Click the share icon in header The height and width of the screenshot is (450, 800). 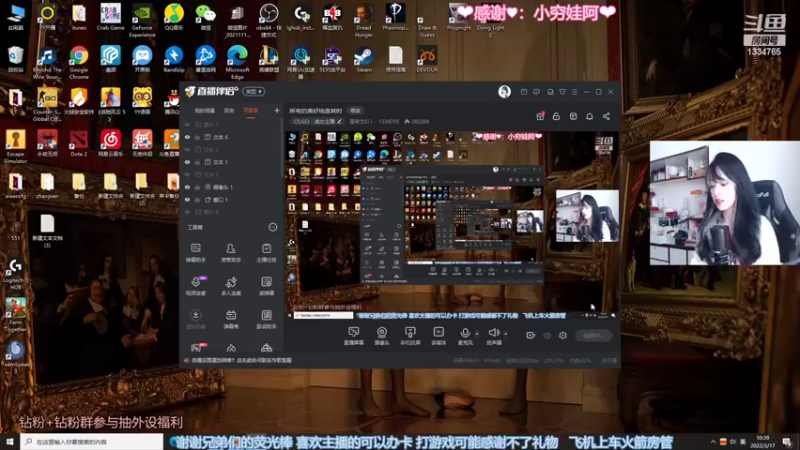606,116
